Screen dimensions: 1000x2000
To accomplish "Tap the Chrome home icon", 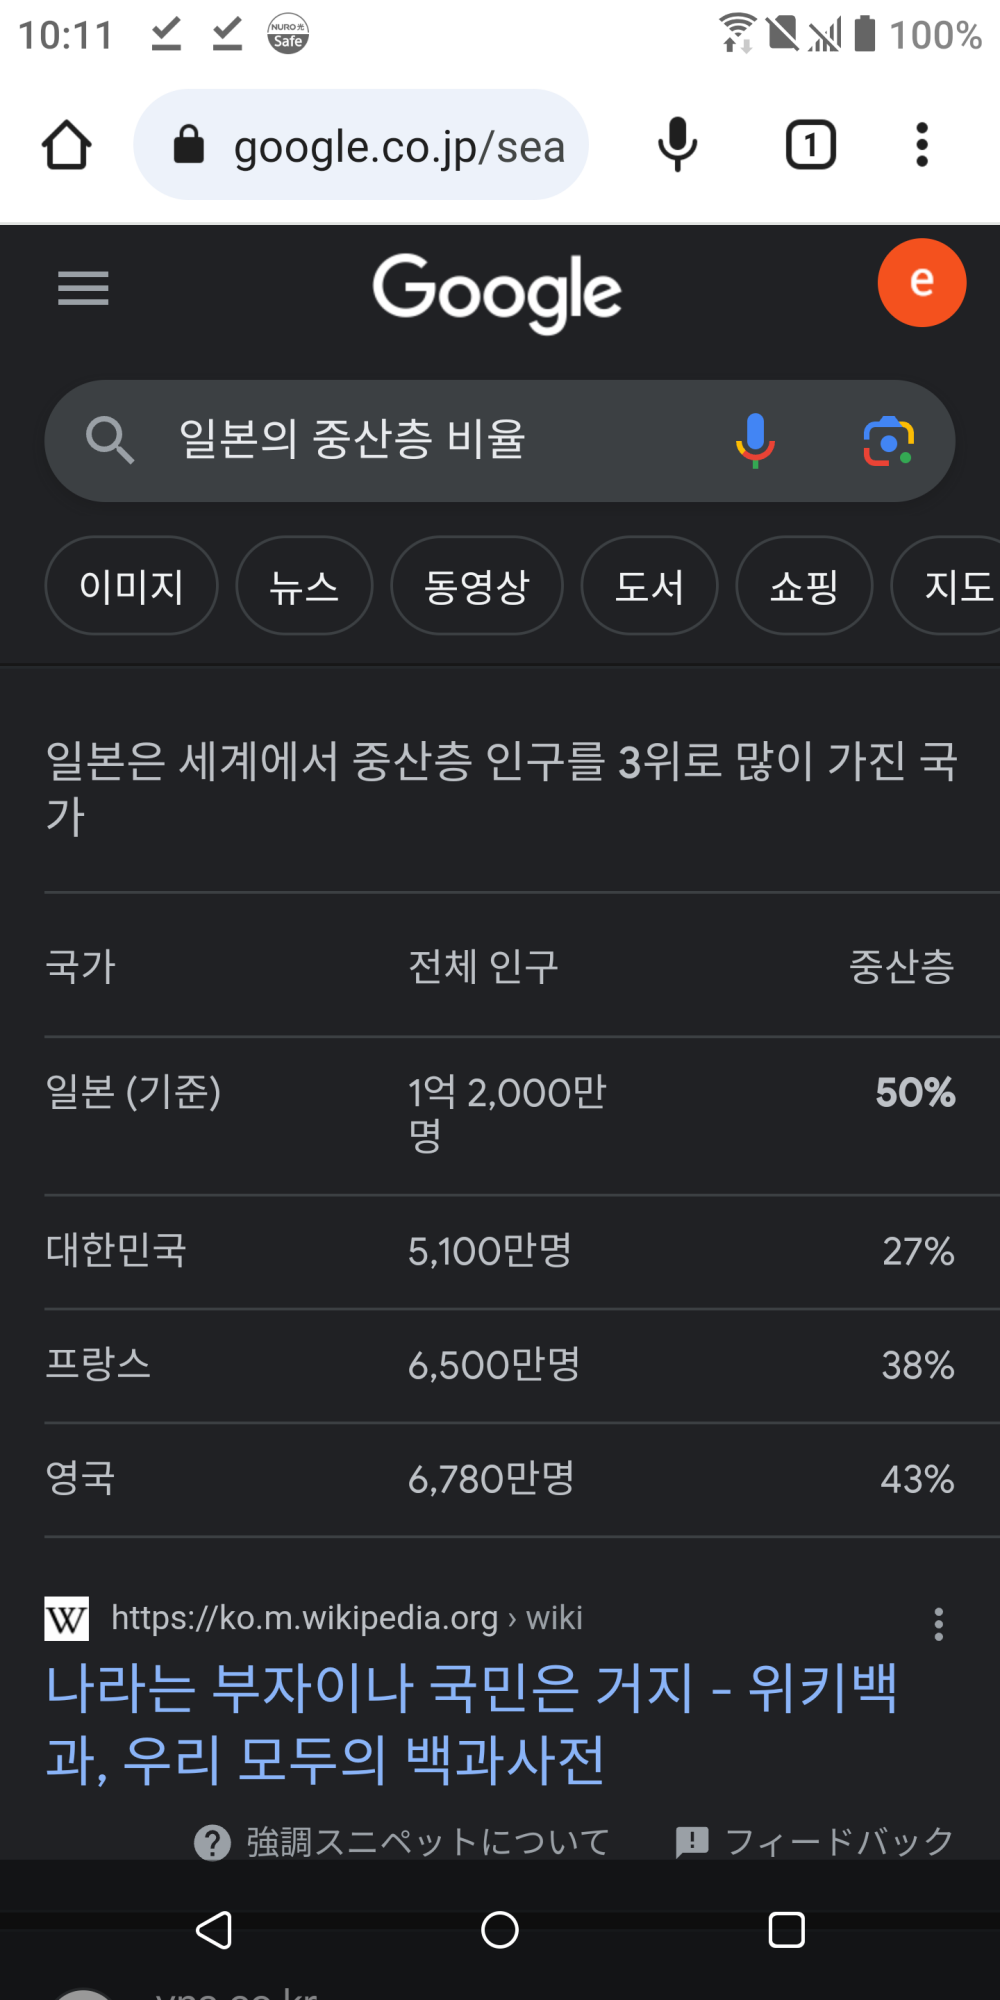I will pos(67,146).
